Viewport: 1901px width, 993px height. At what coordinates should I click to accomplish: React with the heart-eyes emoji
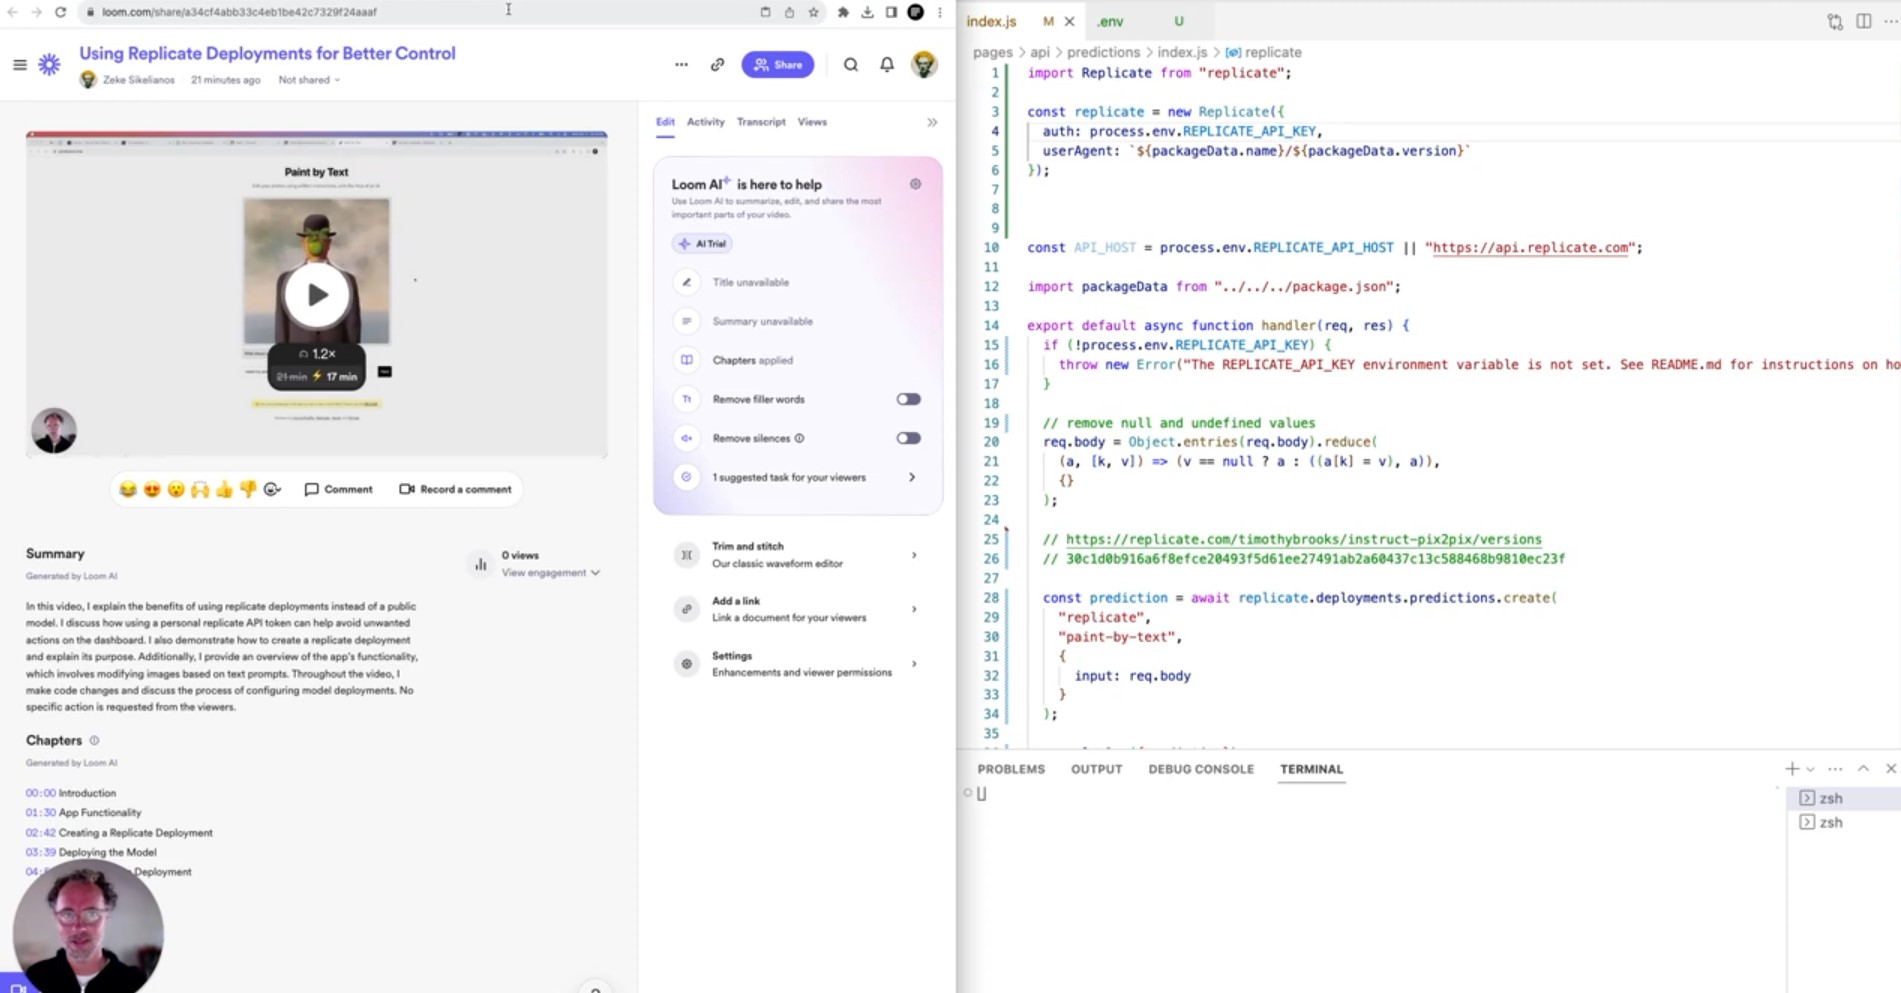coord(152,489)
